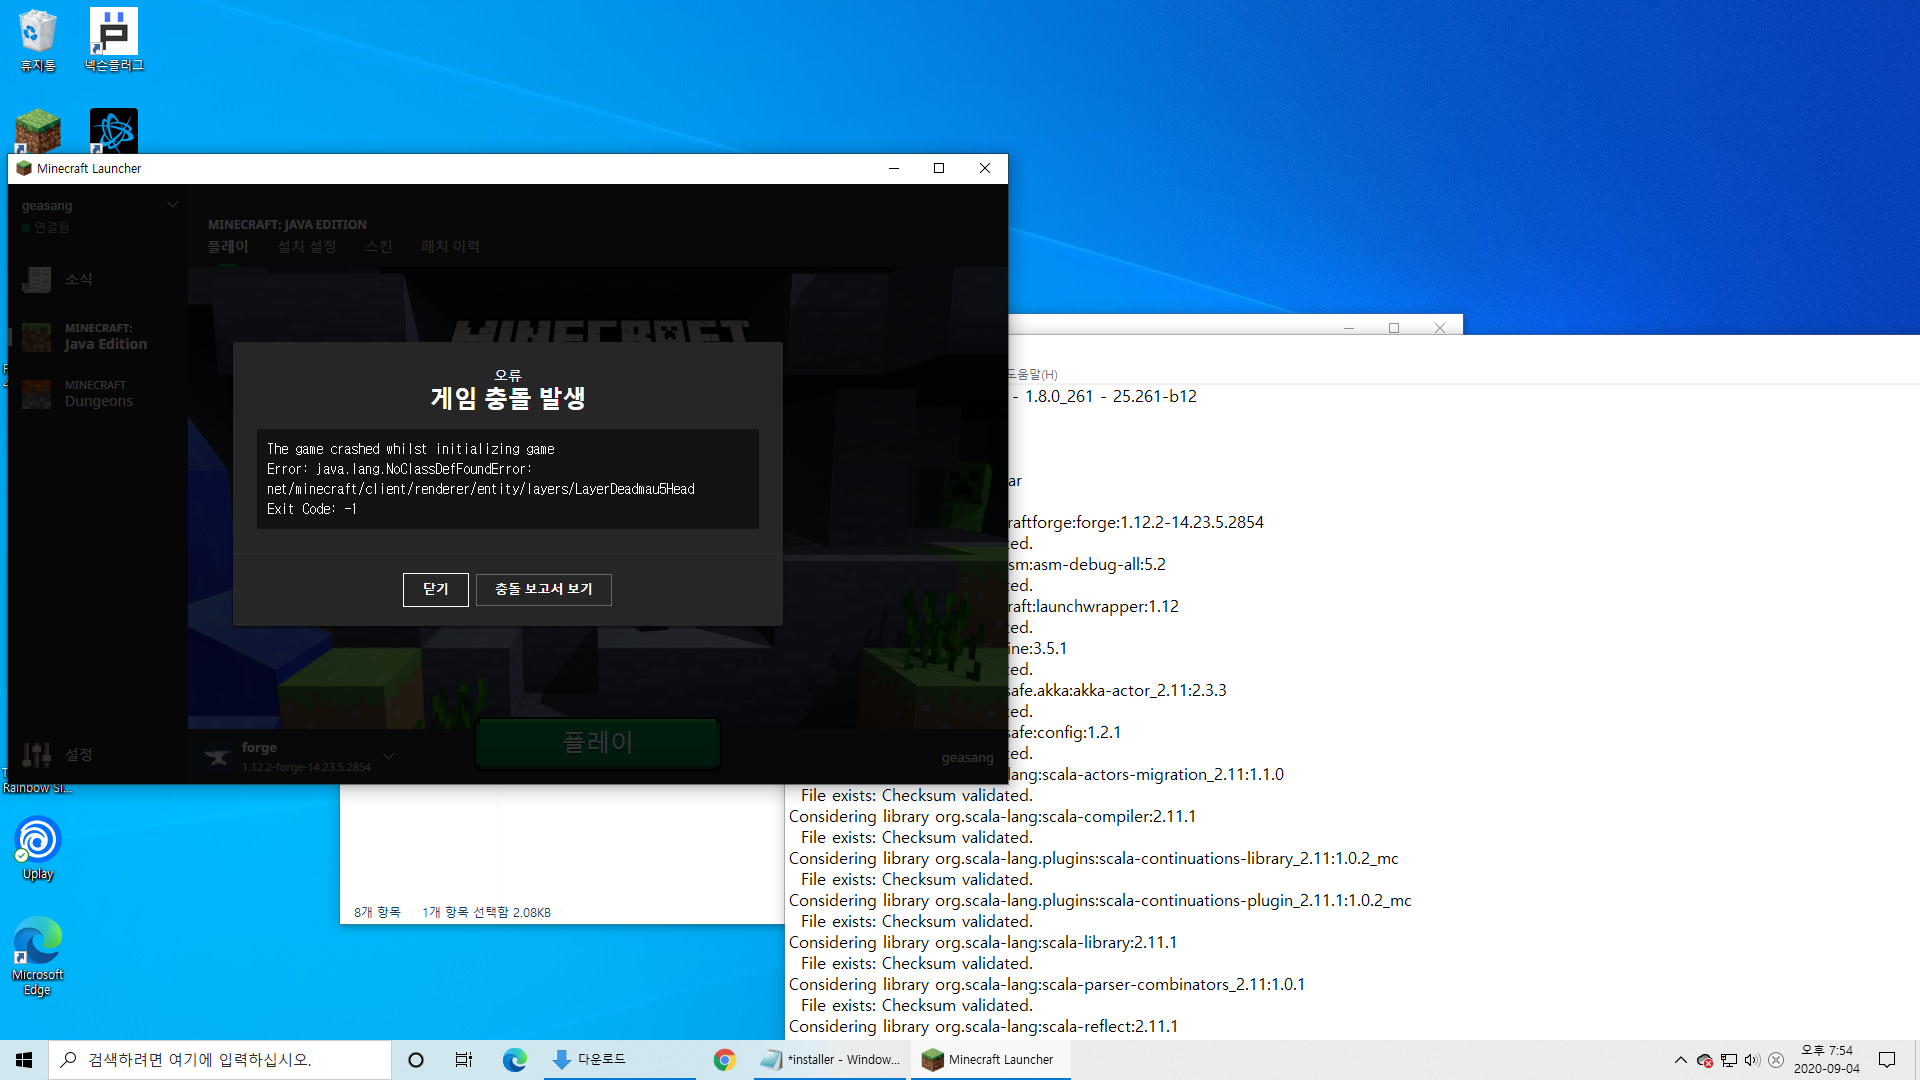The width and height of the screenshot is (1920, 1080).
Task: Open the Battle.net desktop shortcut
Action: pyautogui.click(x=114, y=131)
